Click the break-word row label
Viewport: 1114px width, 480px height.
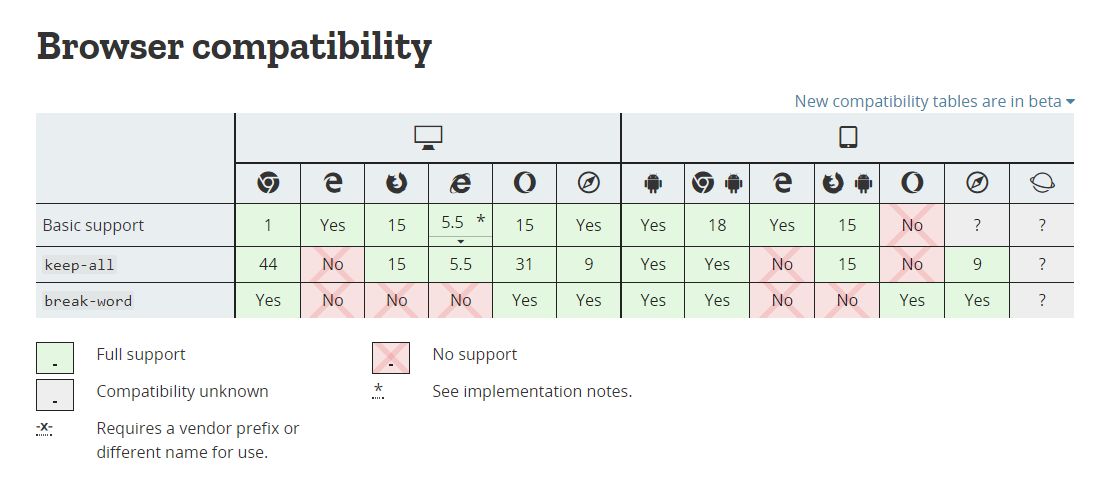tap(88, 300)
